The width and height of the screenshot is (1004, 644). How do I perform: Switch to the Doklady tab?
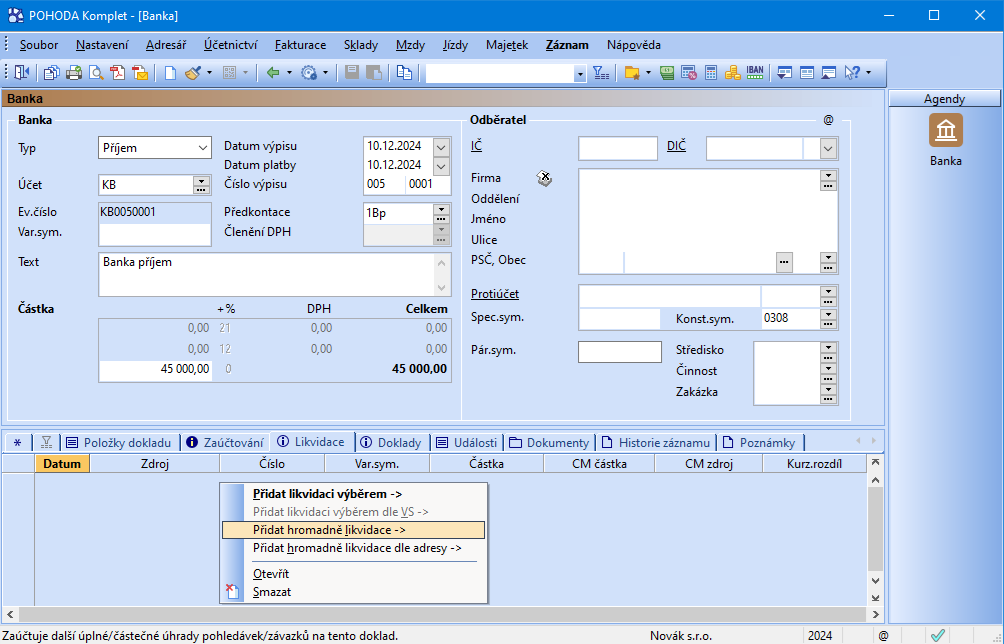[391, 442]
